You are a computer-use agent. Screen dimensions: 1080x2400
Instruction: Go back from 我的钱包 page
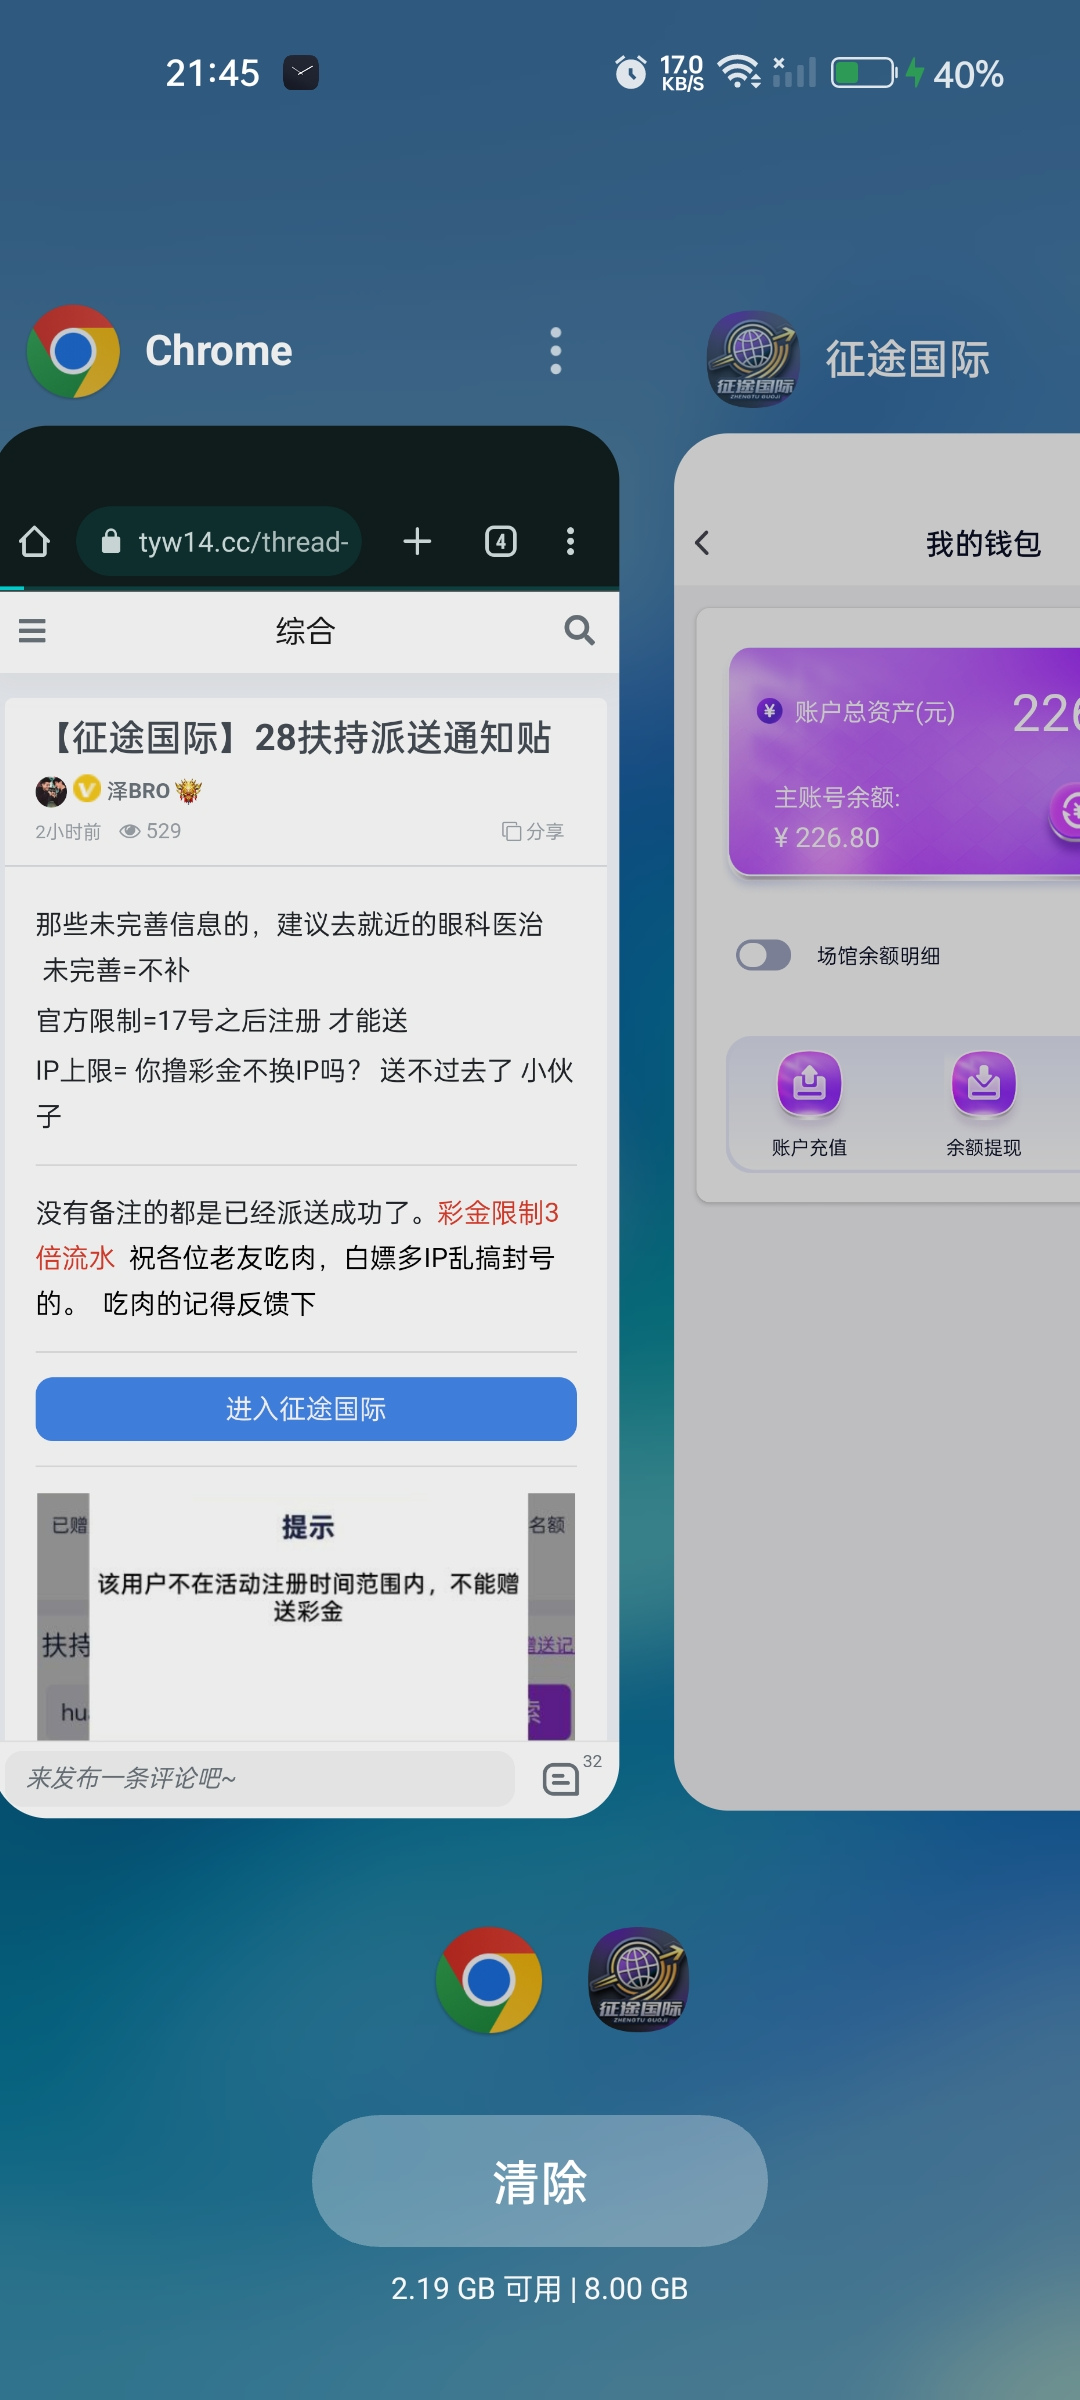click(x=702, y=543)
